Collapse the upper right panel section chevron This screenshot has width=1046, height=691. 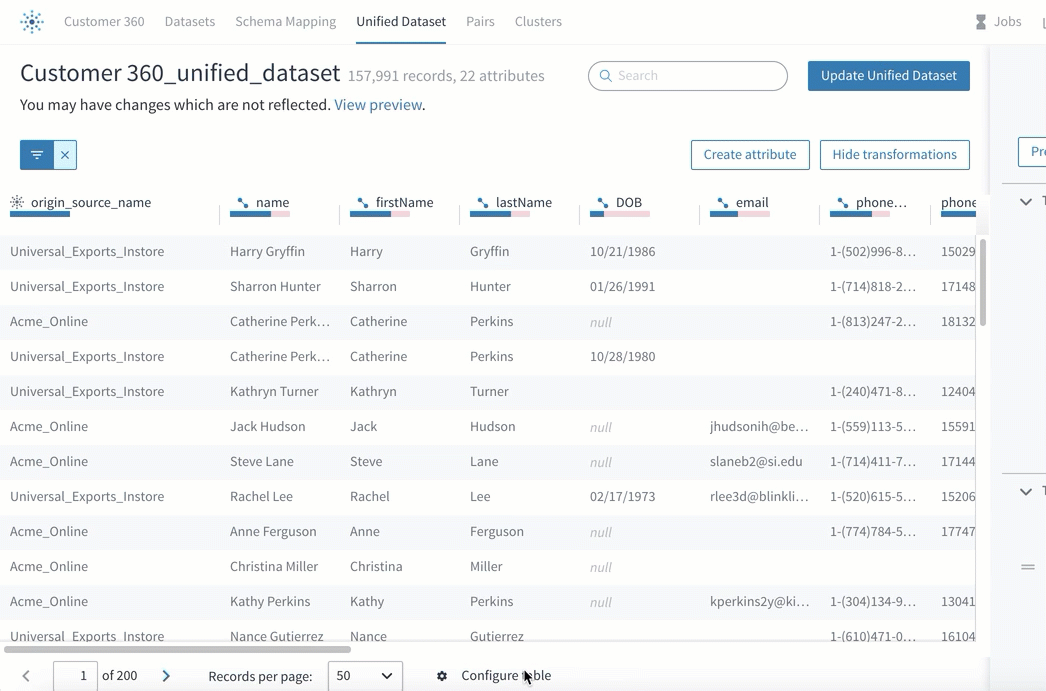1026,201
